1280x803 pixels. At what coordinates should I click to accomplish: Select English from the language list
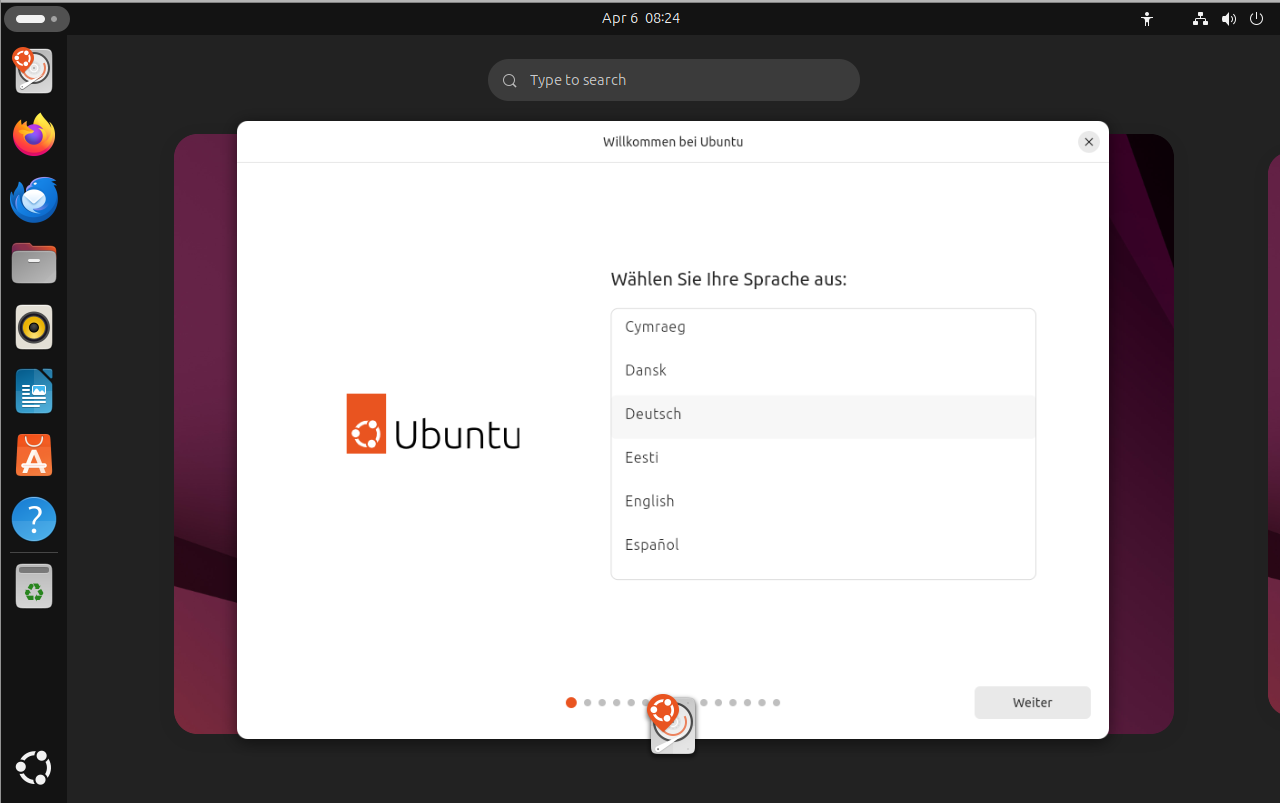click(650, 501)
